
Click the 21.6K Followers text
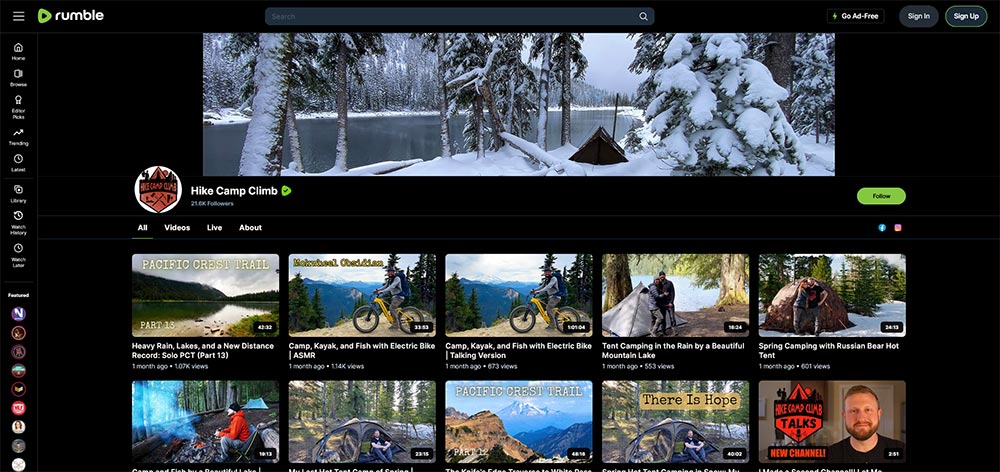point(212,203)
